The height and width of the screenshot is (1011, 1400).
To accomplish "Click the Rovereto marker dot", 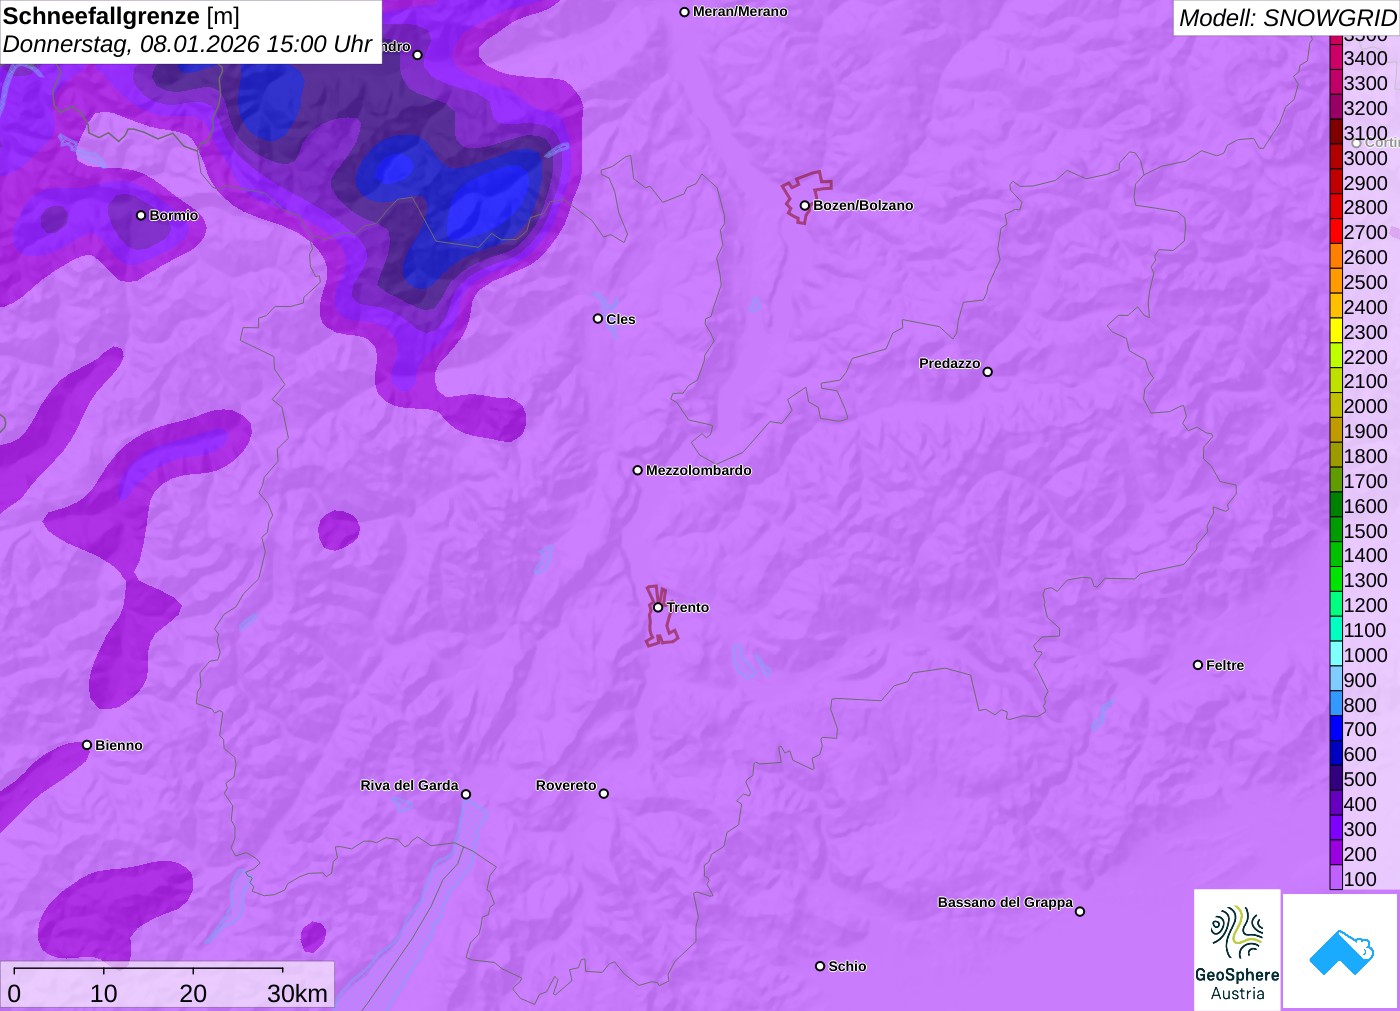I will 604,794.
